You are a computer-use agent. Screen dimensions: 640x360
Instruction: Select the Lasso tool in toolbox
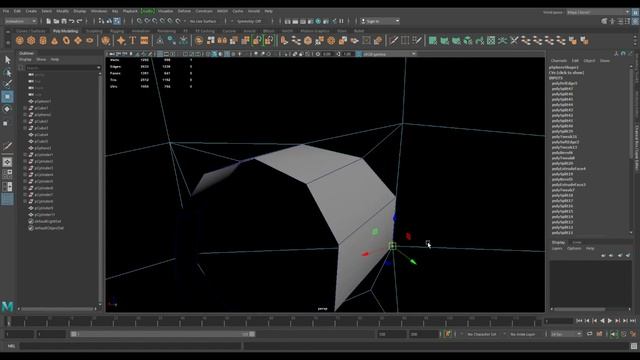coord(7,73)
